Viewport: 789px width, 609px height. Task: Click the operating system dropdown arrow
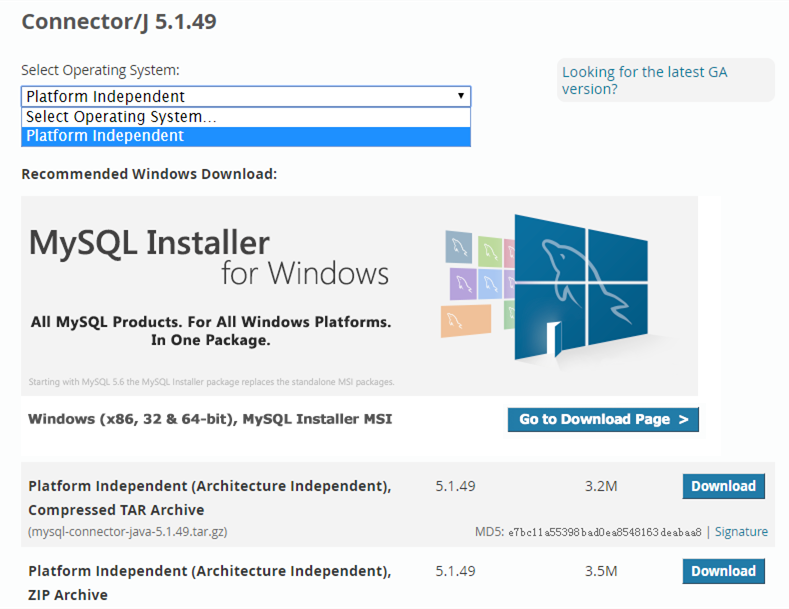pyautogui.click(x=461, y=96)
